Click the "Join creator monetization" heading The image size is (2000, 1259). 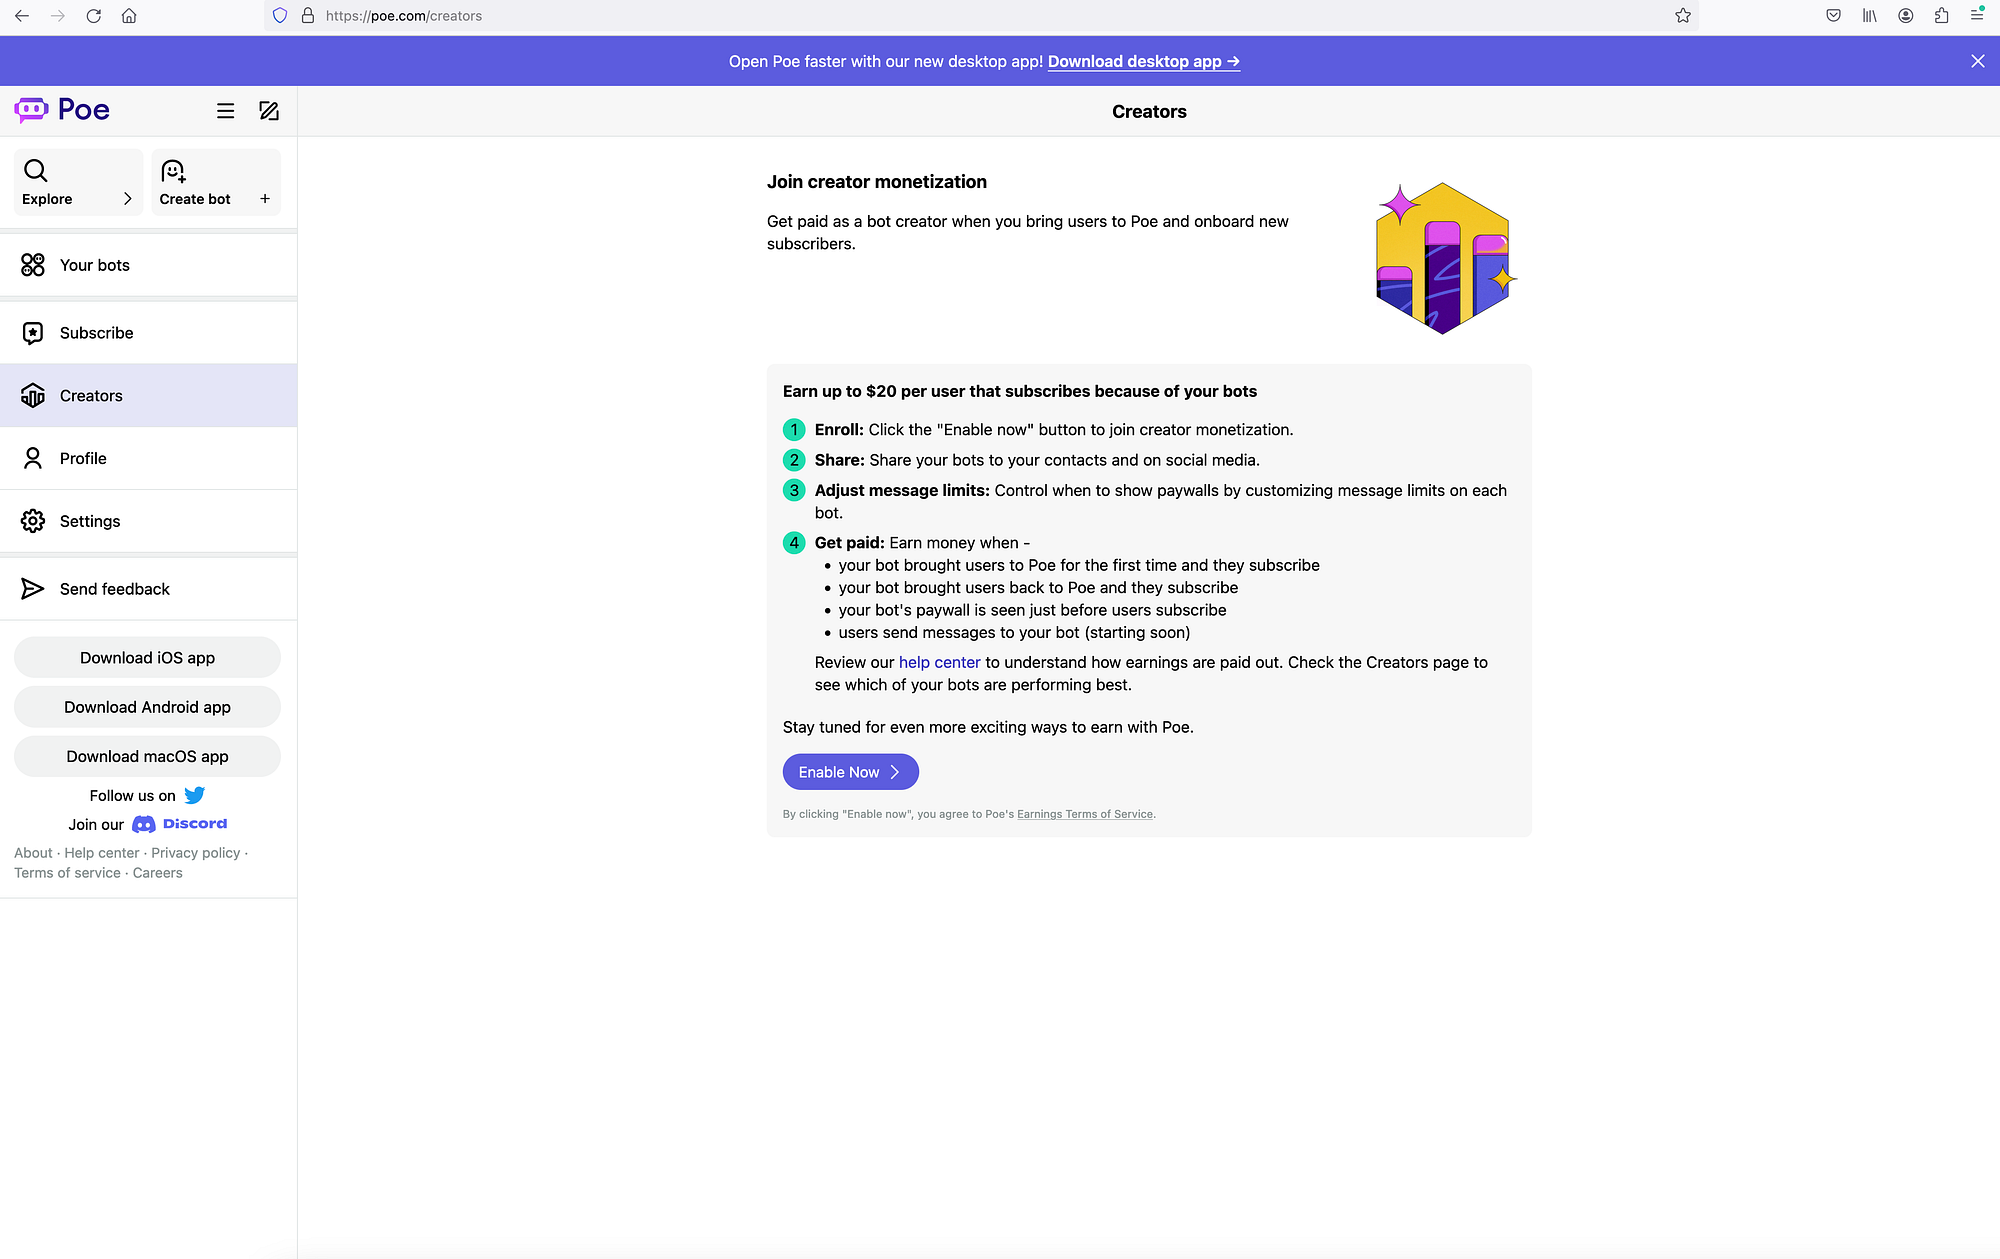point(877,182)
